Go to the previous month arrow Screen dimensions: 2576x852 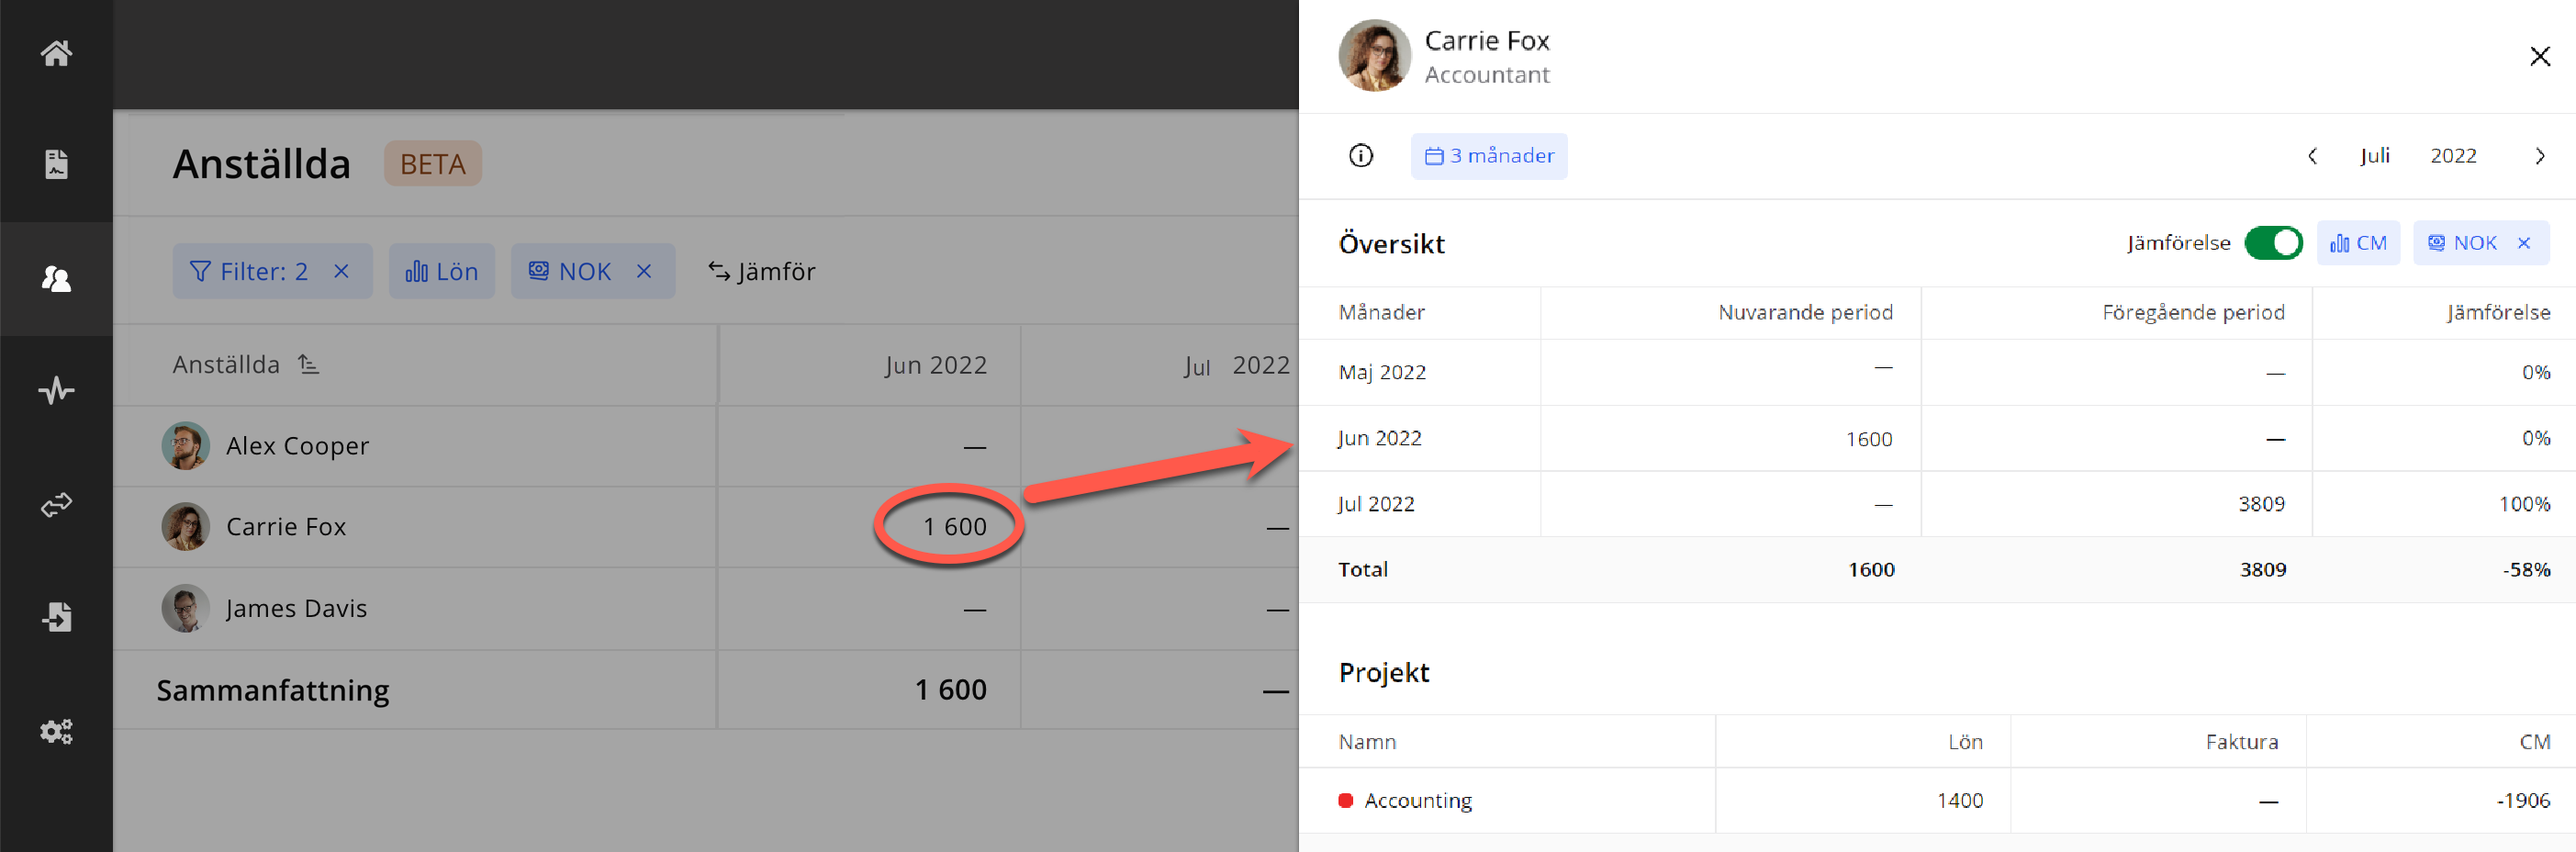2312,156
